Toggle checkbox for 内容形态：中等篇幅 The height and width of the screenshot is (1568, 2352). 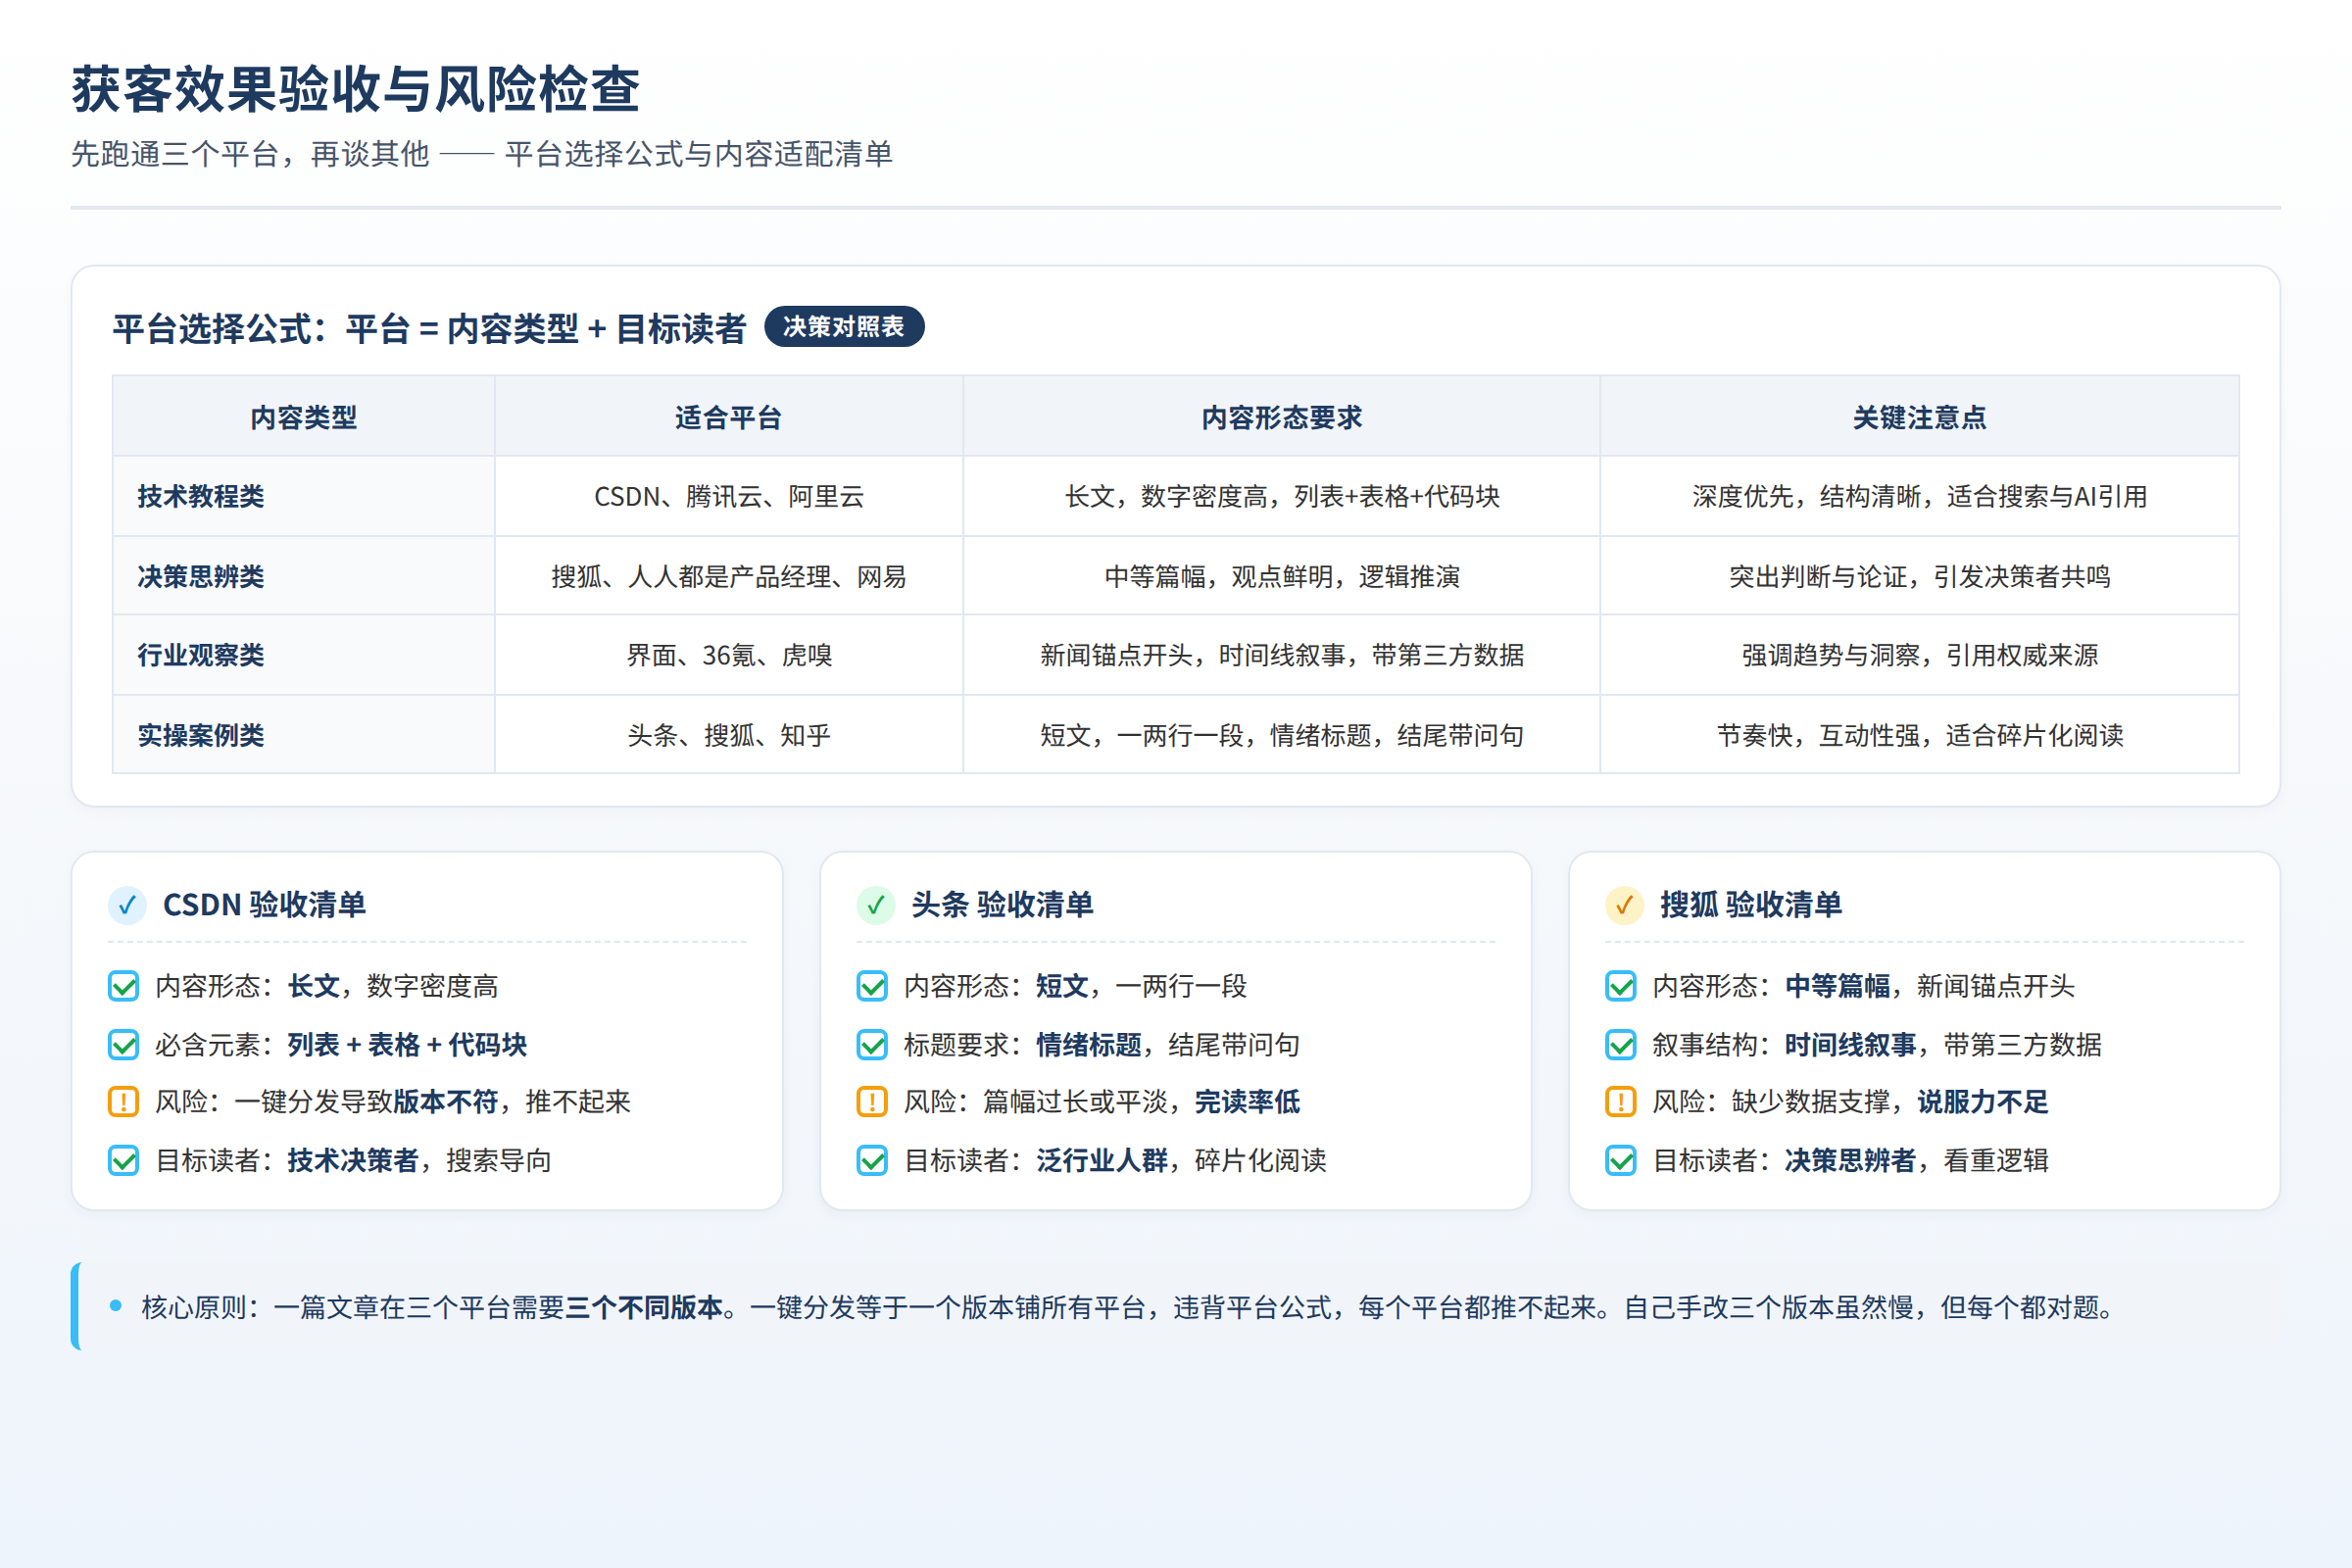[x=1620, y=986]
